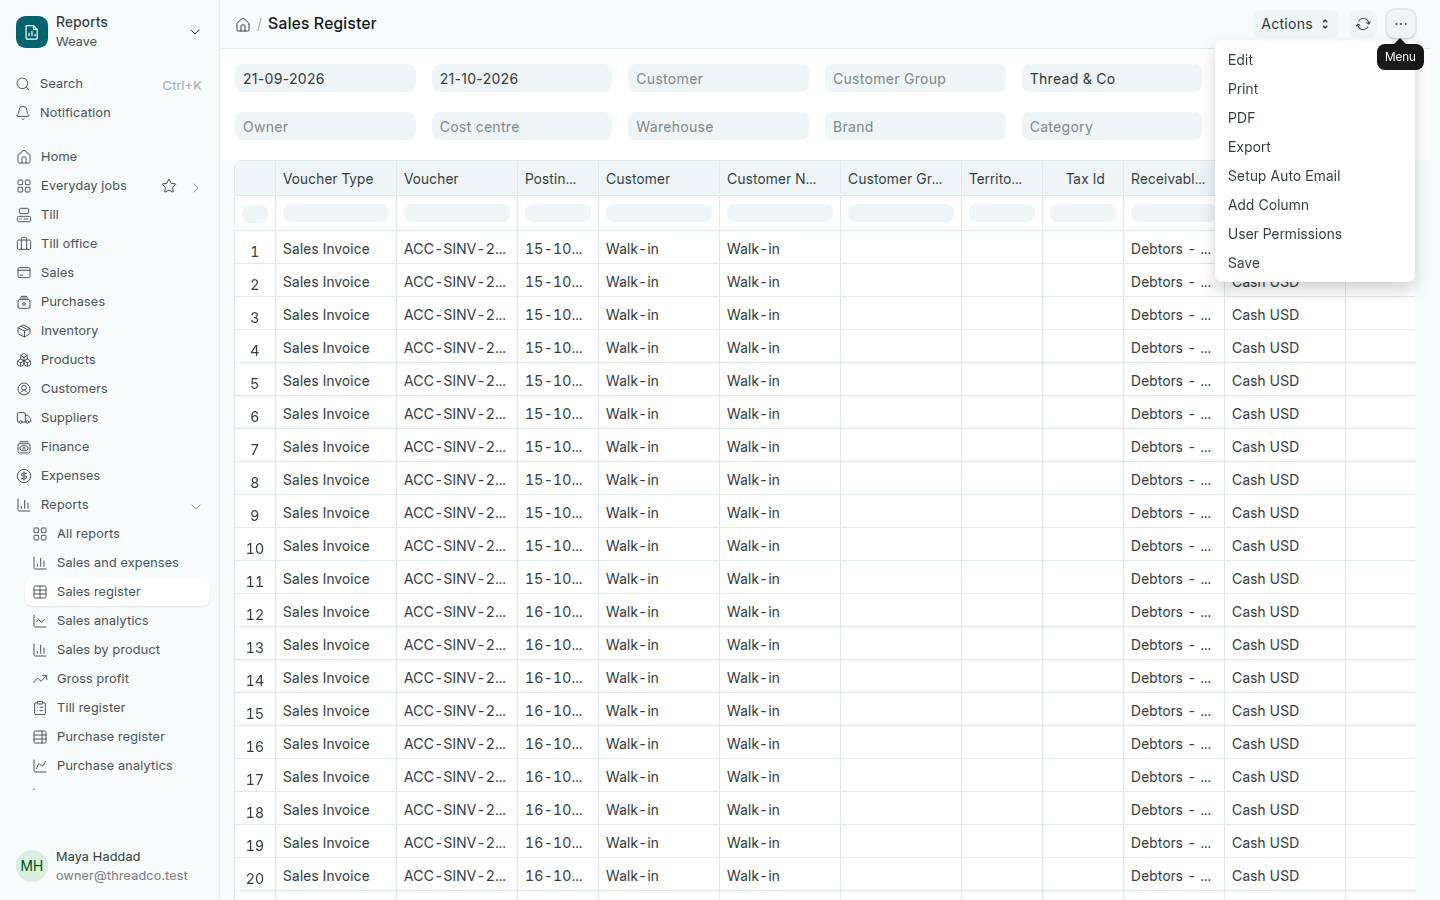
Task: Click the Till icon in sidebar
Action: (24, 215)
